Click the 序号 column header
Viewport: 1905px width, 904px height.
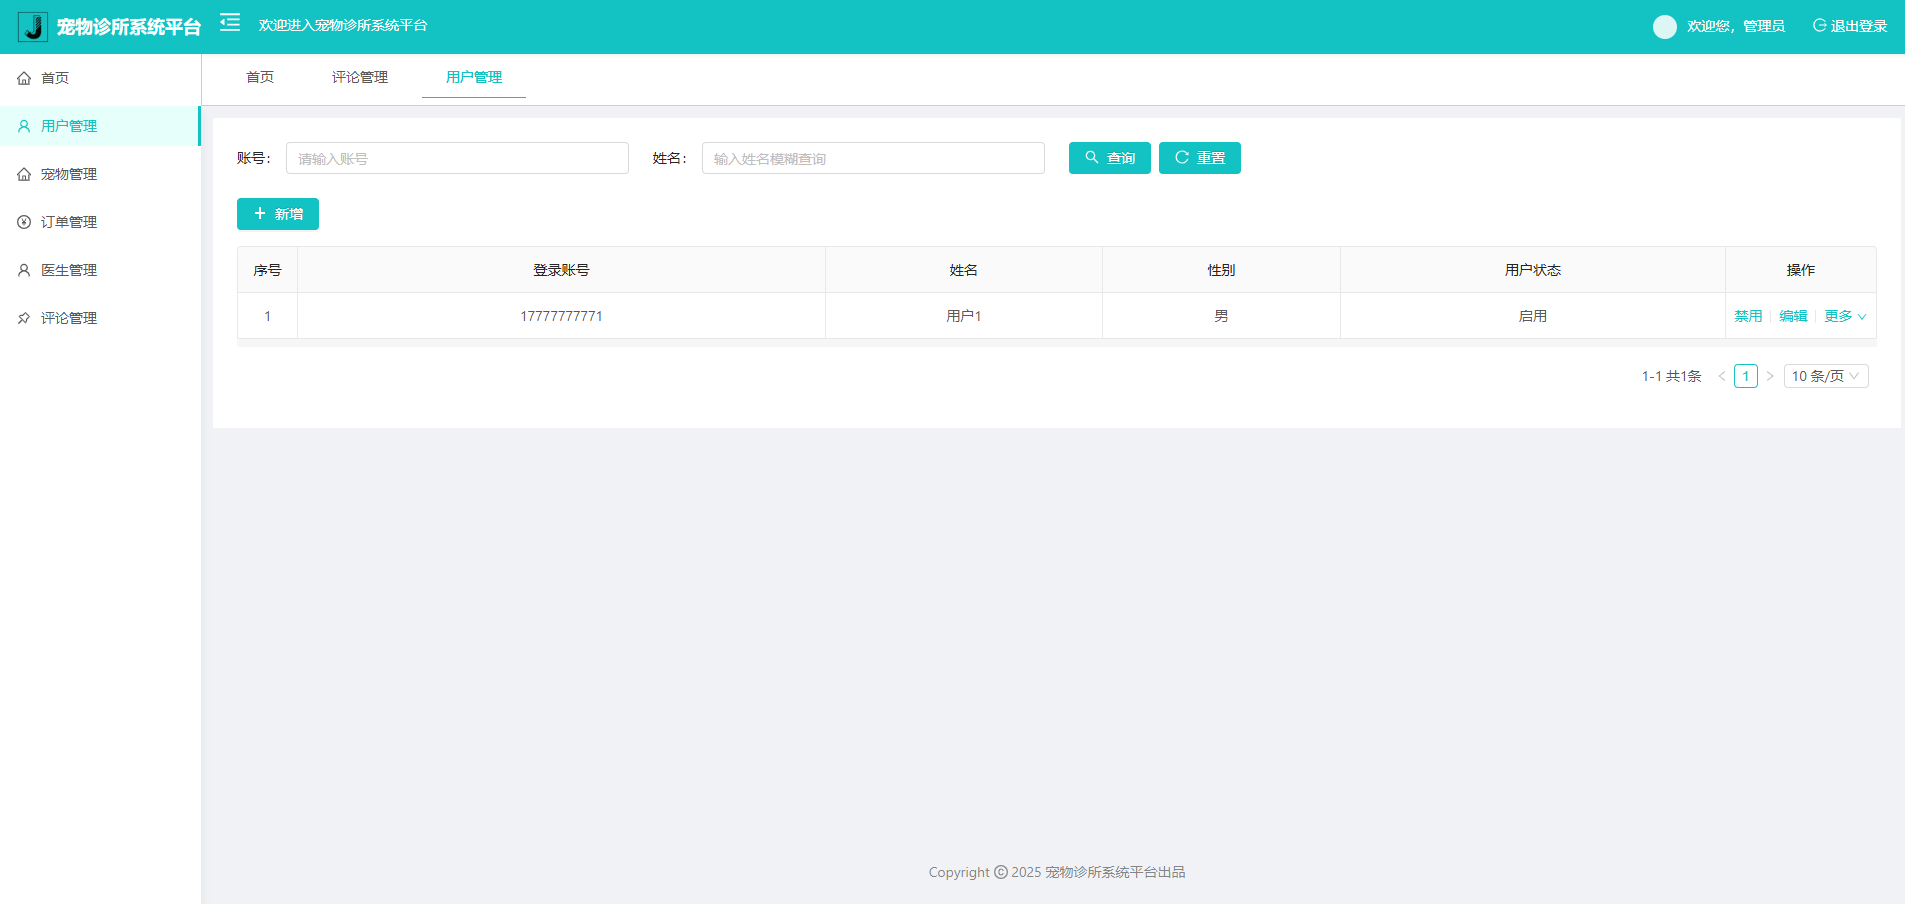(267, 270)
